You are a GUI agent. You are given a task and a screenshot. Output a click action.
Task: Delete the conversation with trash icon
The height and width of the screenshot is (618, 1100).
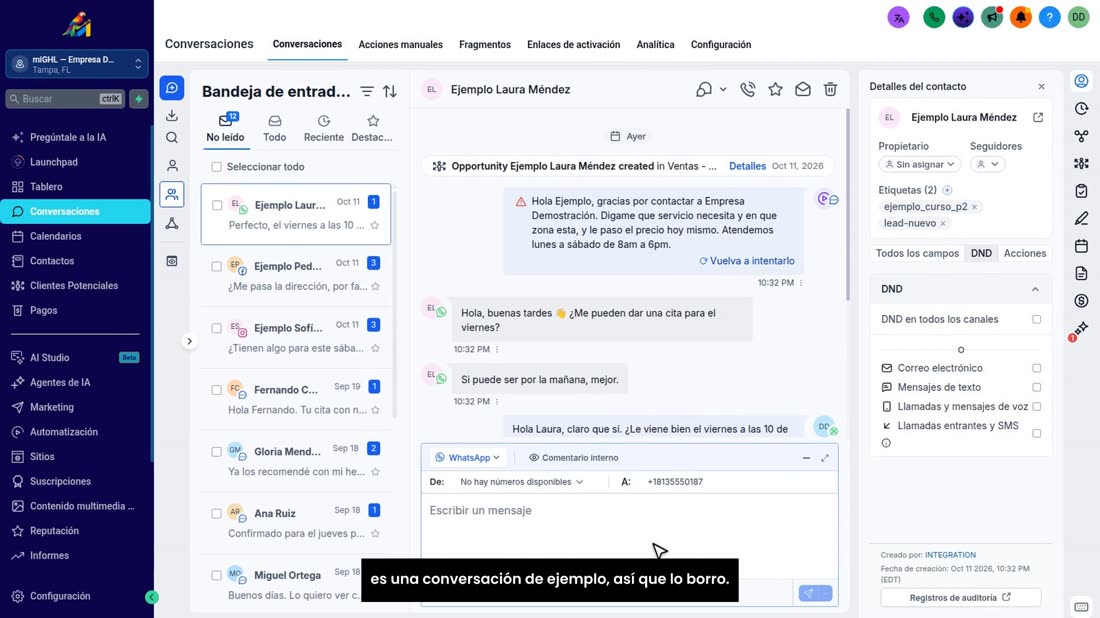click(x=830, y=89)
